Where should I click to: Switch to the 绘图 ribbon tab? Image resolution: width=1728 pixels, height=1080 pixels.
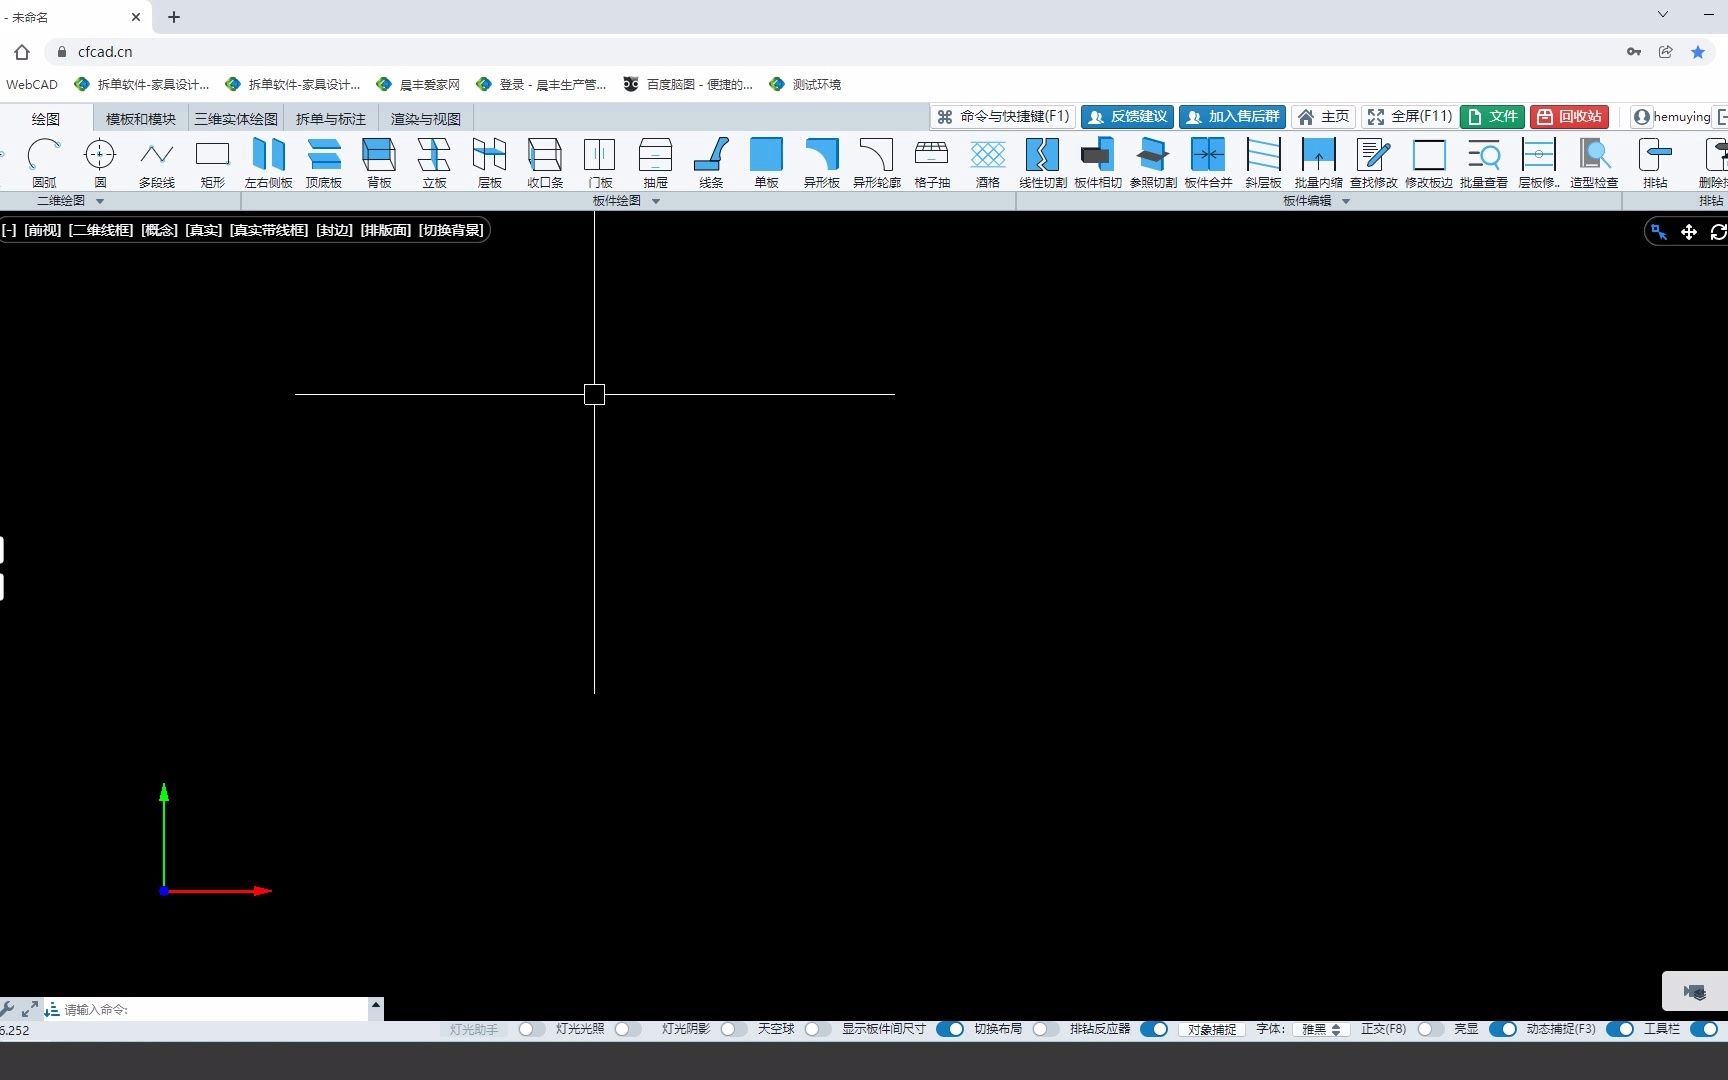point(46,118)
